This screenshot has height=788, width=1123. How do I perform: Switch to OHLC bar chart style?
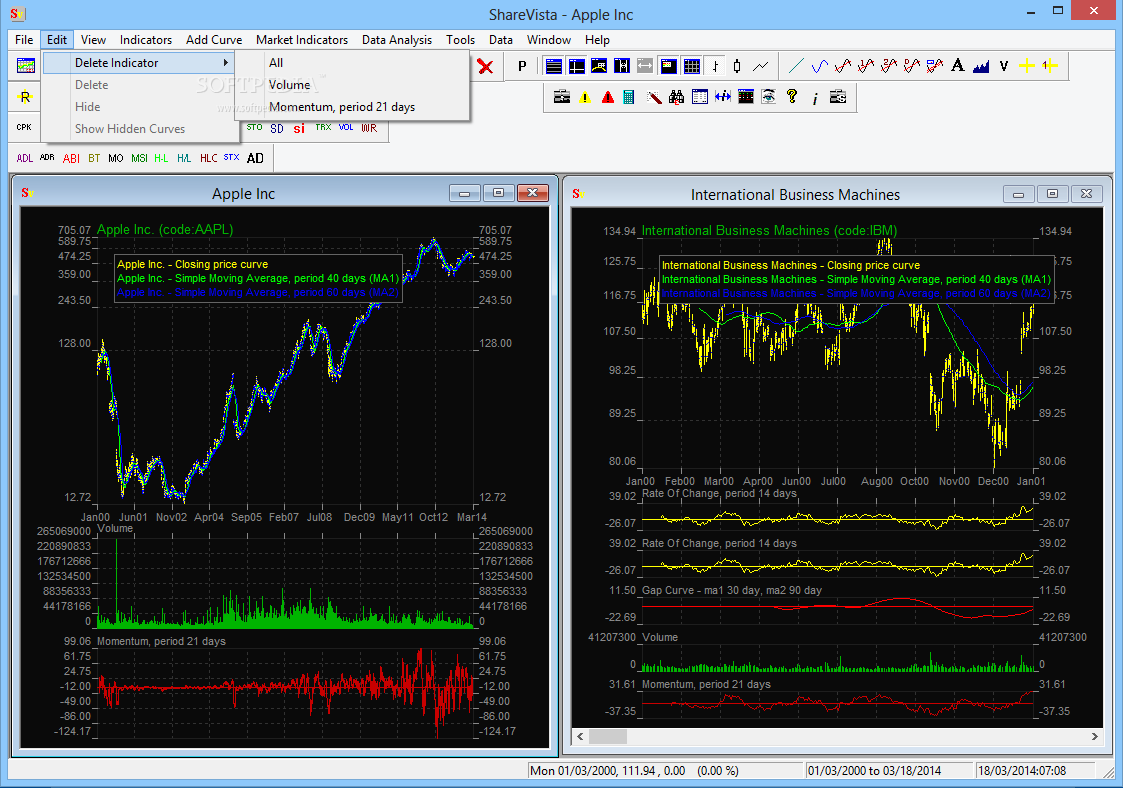tap(715, 67)
